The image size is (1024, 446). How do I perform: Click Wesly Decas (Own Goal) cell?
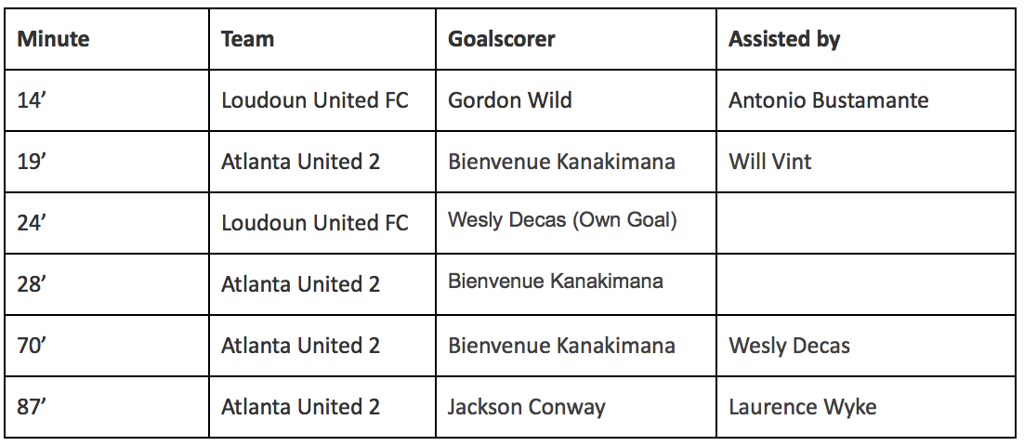click(x=575, y=223)
